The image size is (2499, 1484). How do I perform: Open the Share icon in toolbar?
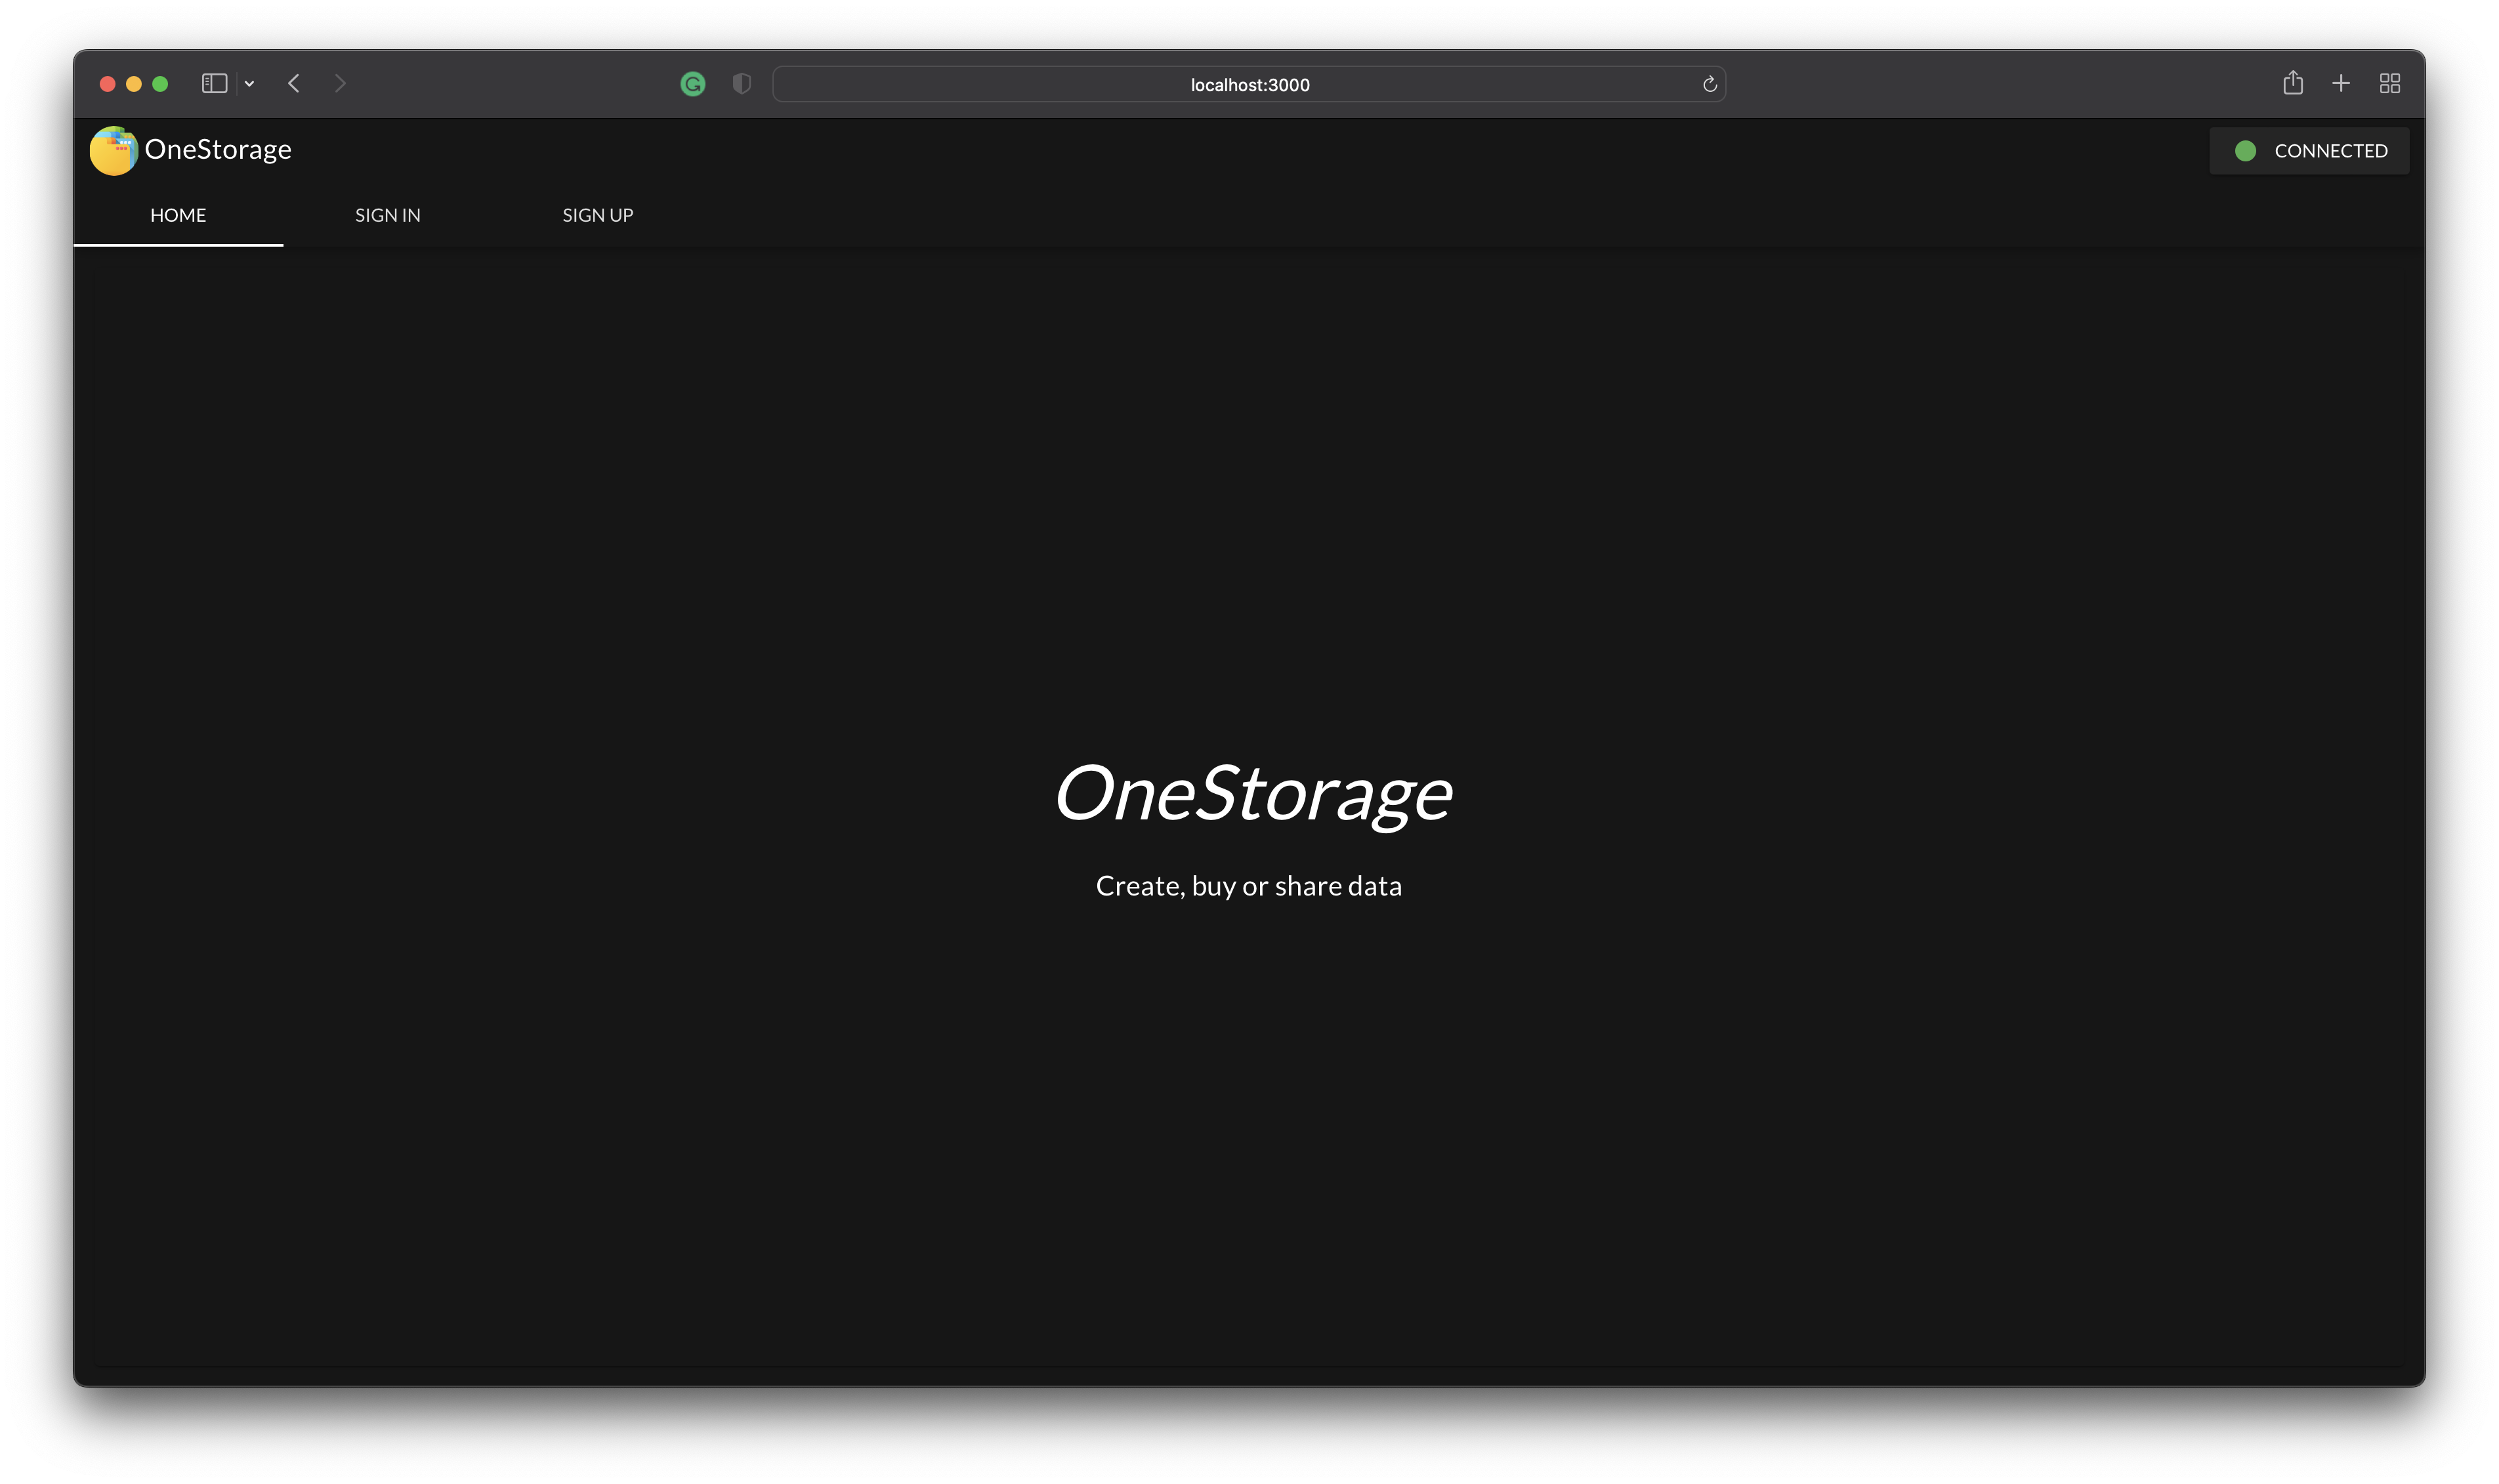coord(2292,83)
